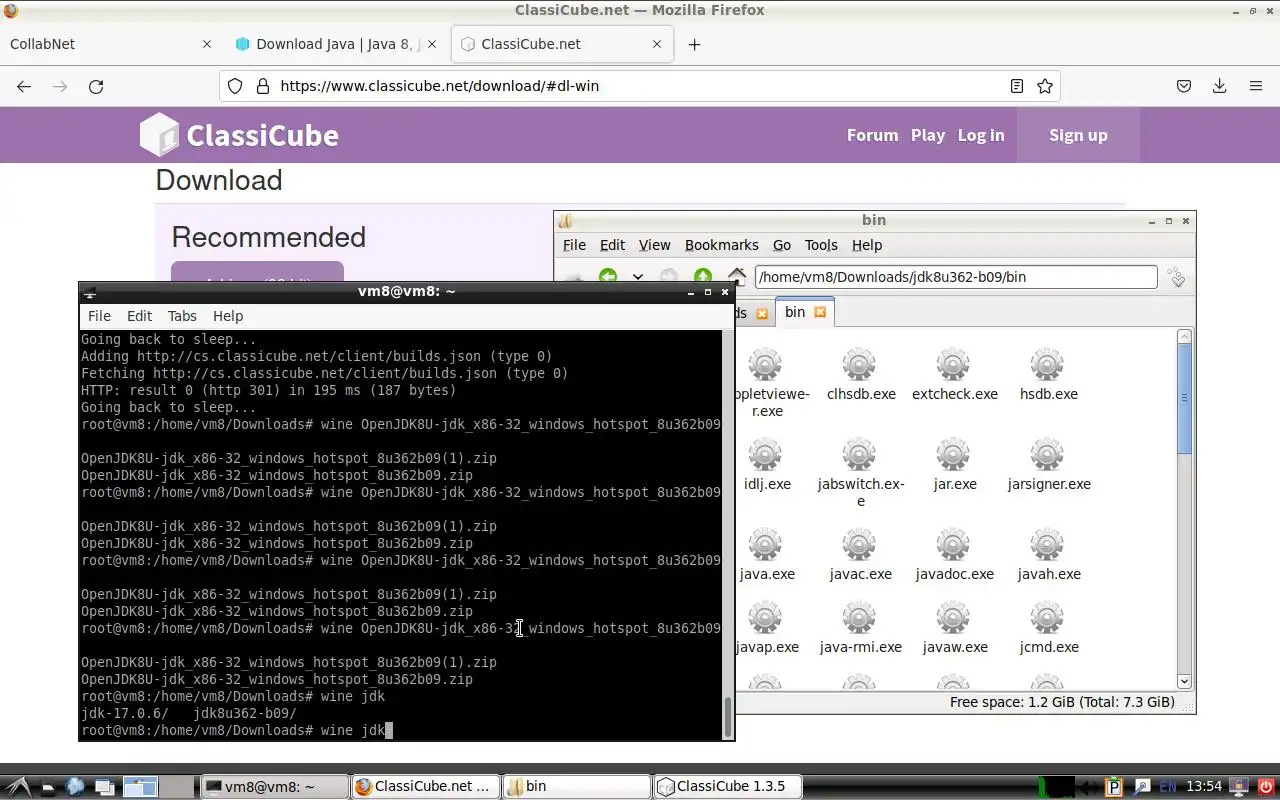Switch to ClassiCube 1.3.5 taskbar window
This screenshot has width=1280, height=800.
pos(728,786)
